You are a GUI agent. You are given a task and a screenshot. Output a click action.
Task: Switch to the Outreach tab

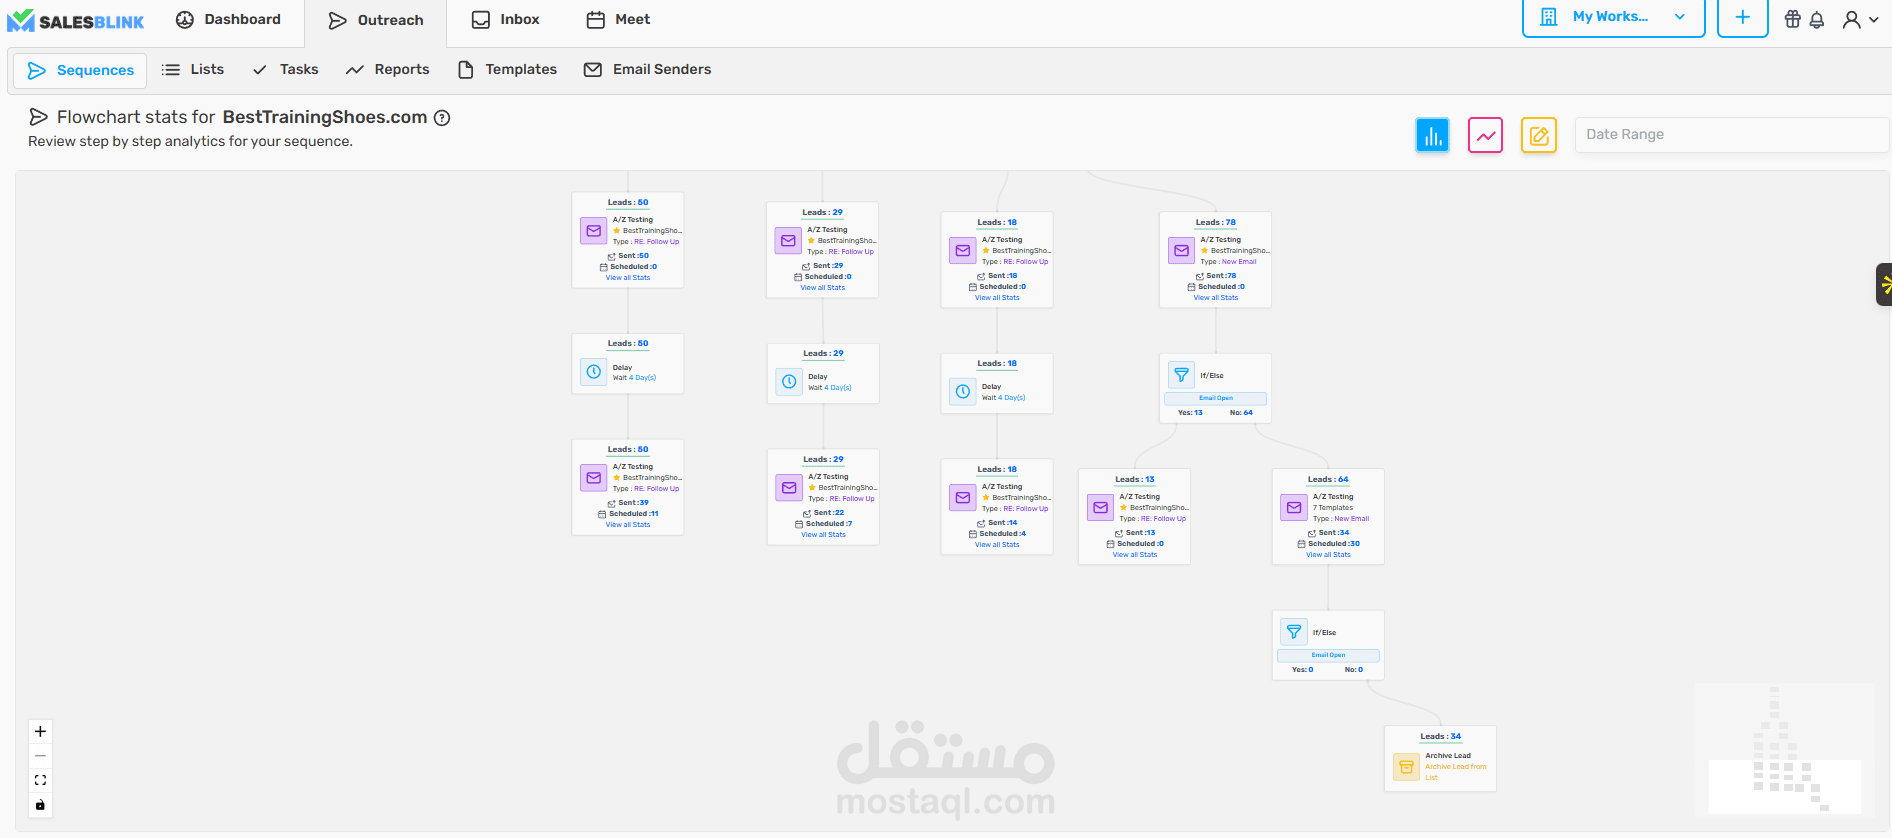tap(376, 20)
